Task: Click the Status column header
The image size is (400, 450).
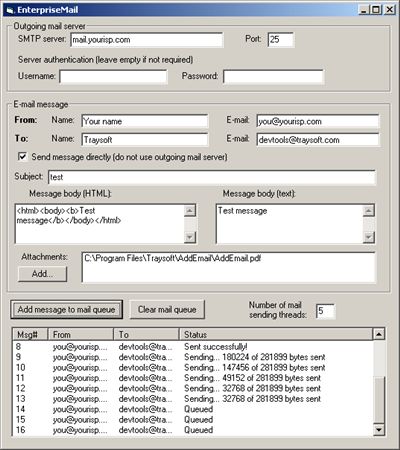Action: point(276,334)
